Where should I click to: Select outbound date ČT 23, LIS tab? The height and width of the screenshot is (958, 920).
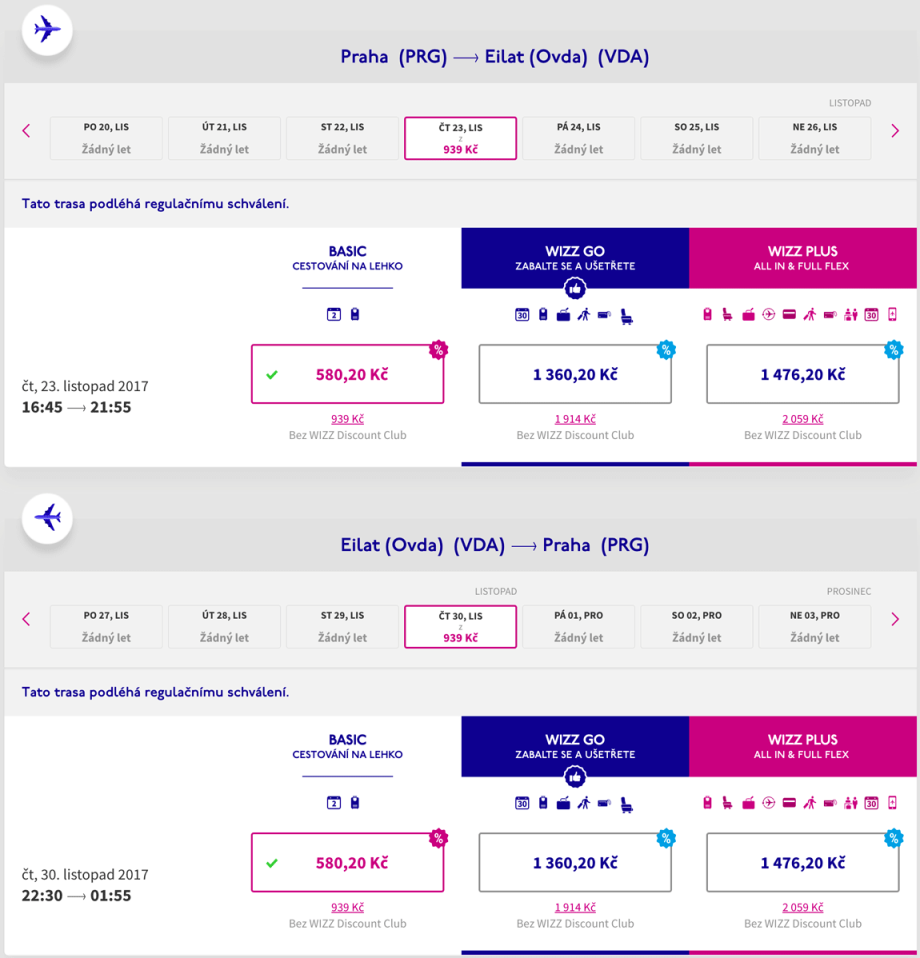(460, 138)
